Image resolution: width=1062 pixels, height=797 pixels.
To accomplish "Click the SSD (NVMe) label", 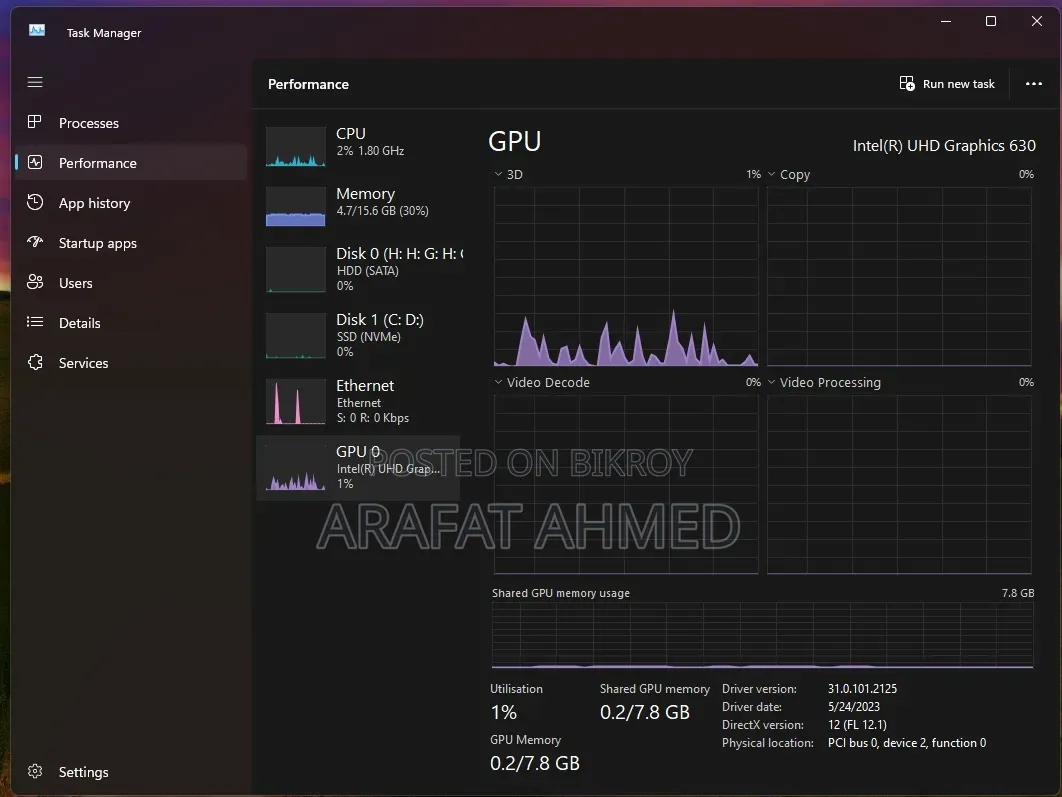I will pyautogui.click(x=368, y=337).
